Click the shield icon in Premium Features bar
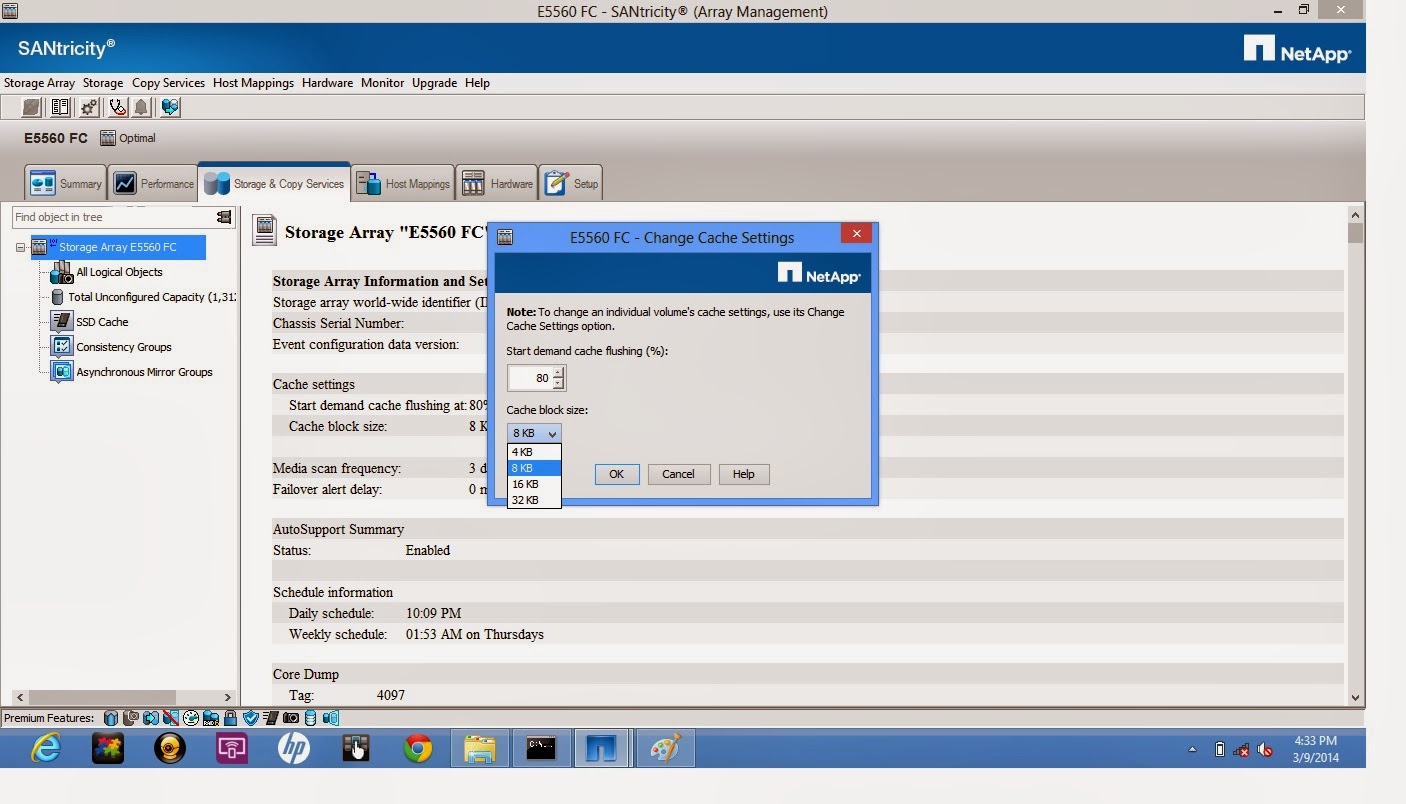 [250, 718]
